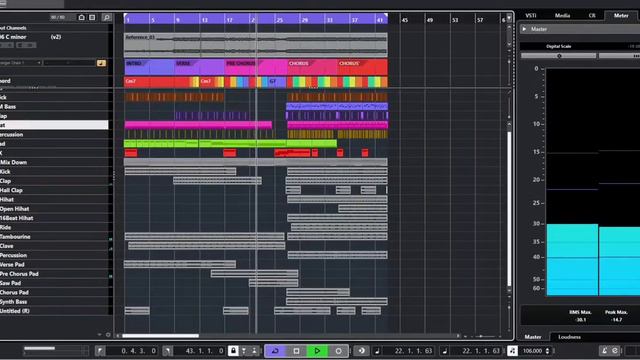Viewport: 640px width, 360px height.
Task: Open the Loudness tab below the meter
Action: [x=569, y=337]
